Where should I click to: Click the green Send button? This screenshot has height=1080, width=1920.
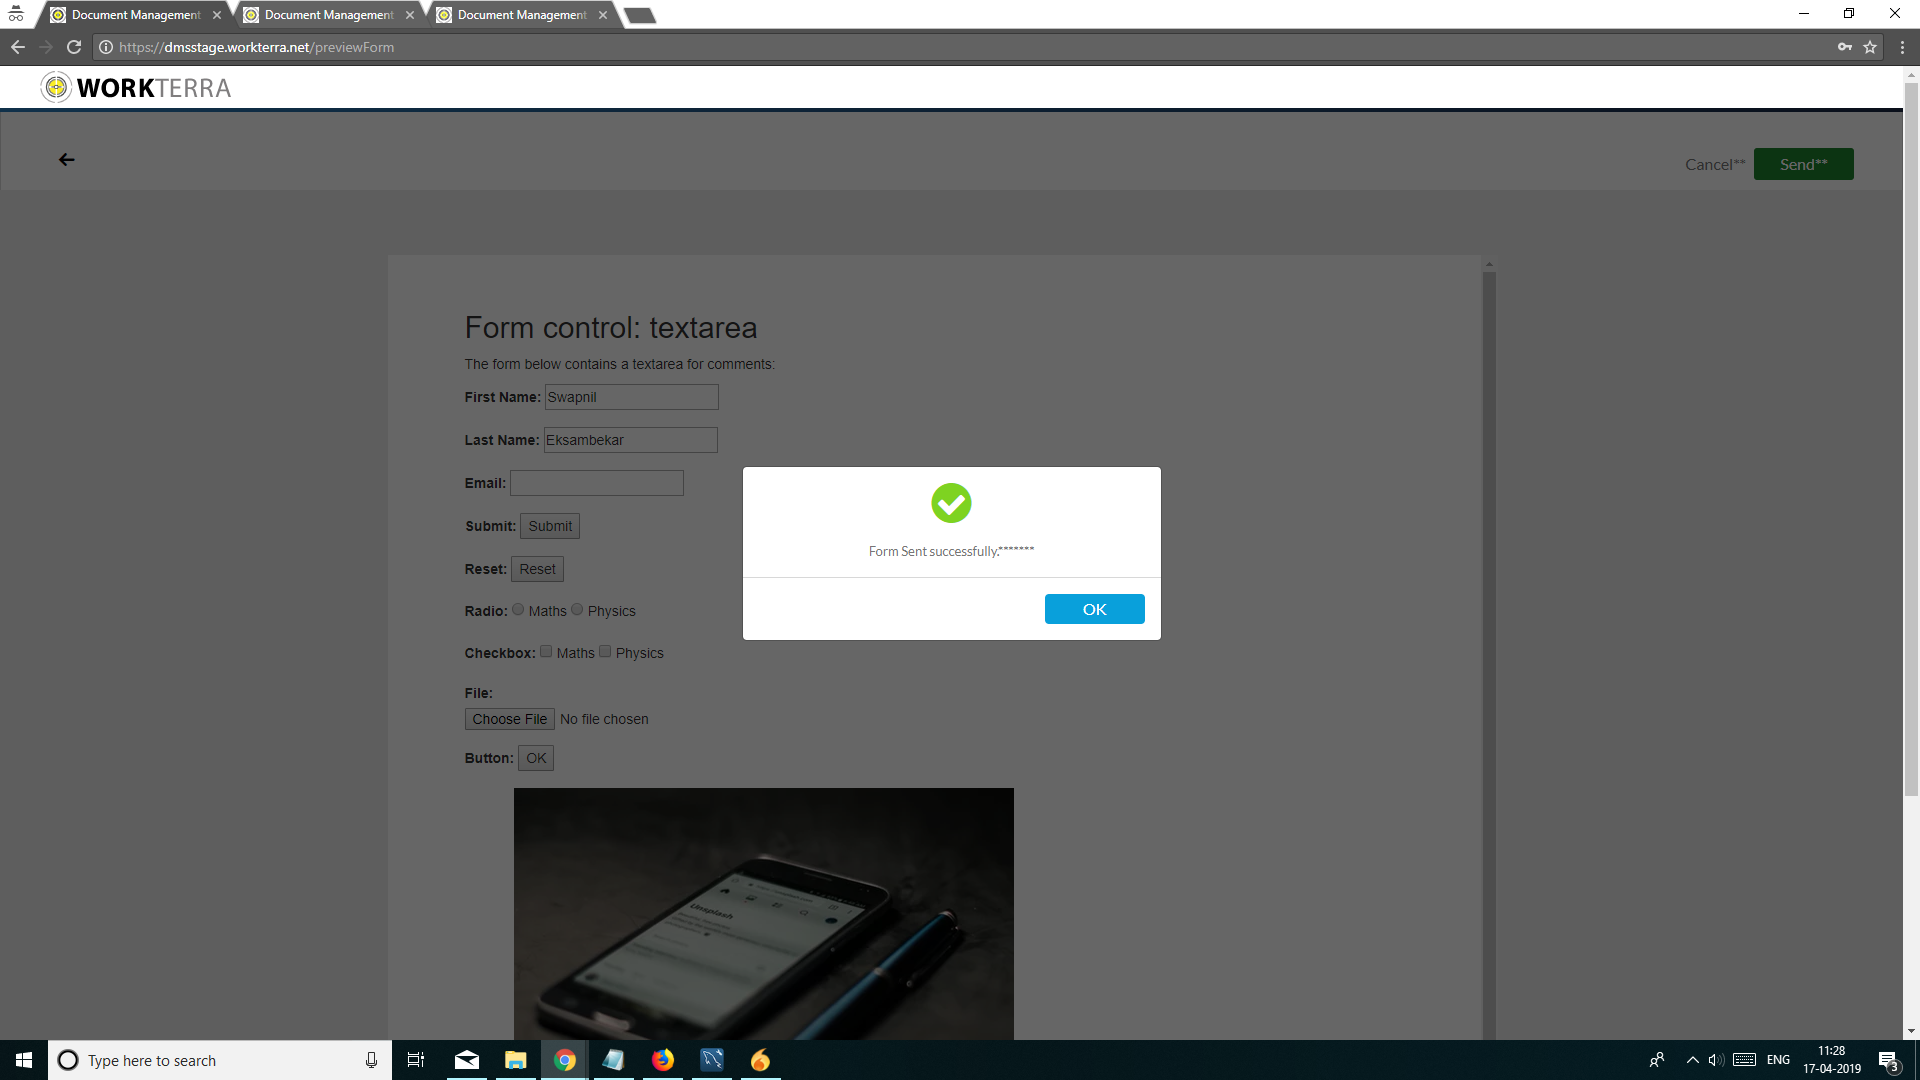pos(1803,164)
